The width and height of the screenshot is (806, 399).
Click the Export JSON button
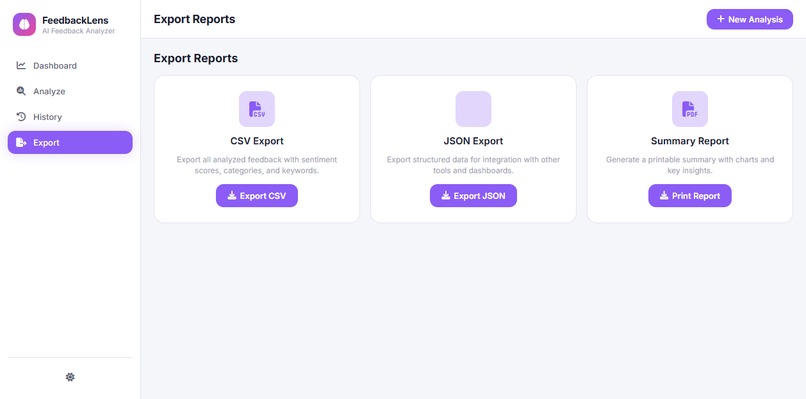point(473,196)
